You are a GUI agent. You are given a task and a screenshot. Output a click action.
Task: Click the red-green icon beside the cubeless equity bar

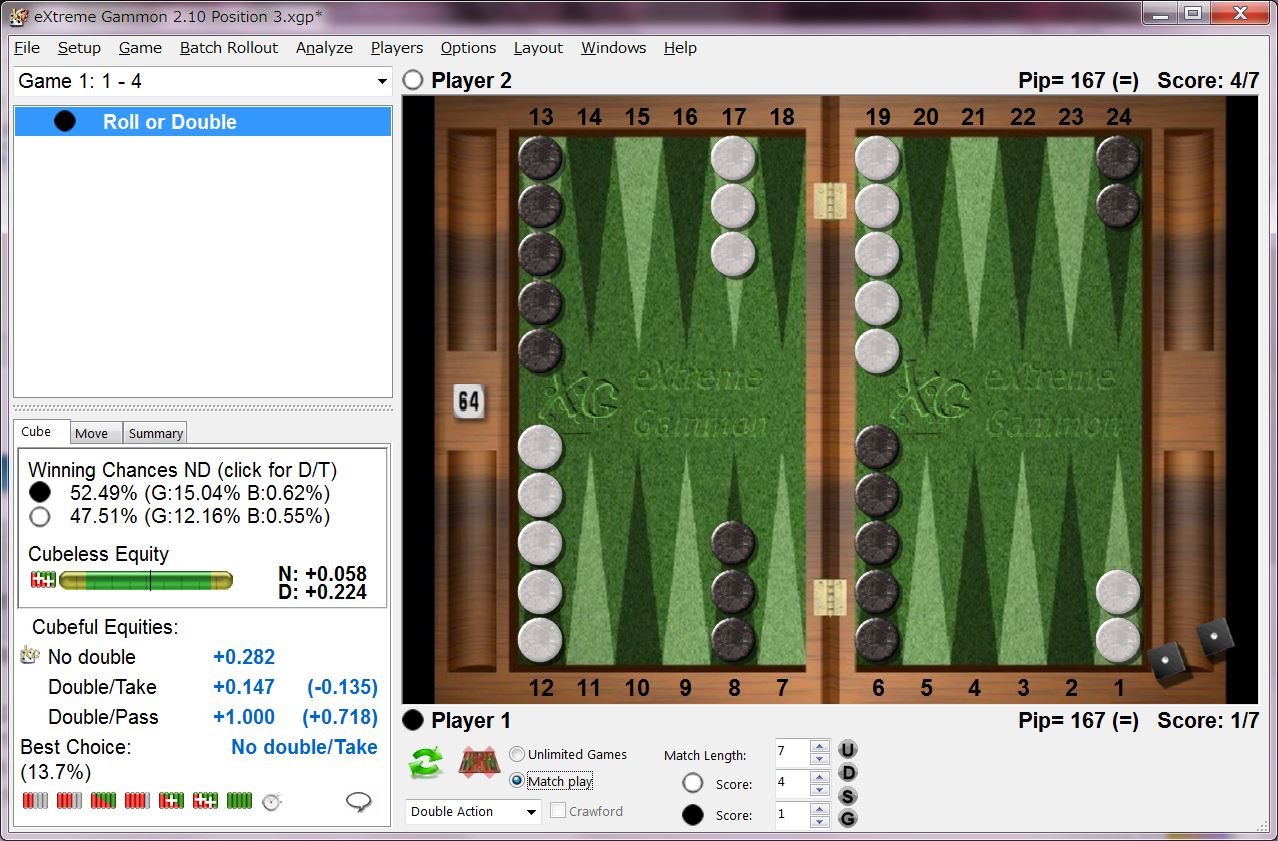pos(43,580)
